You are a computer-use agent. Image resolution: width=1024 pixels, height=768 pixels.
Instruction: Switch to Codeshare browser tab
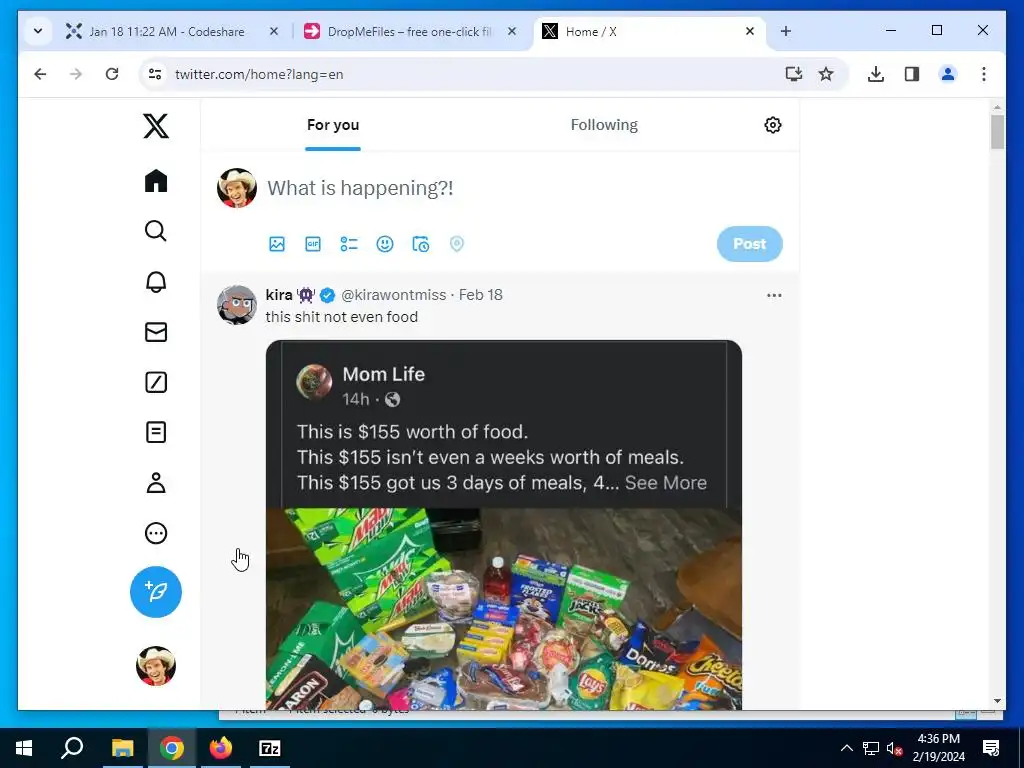click(x=167, y=31)
